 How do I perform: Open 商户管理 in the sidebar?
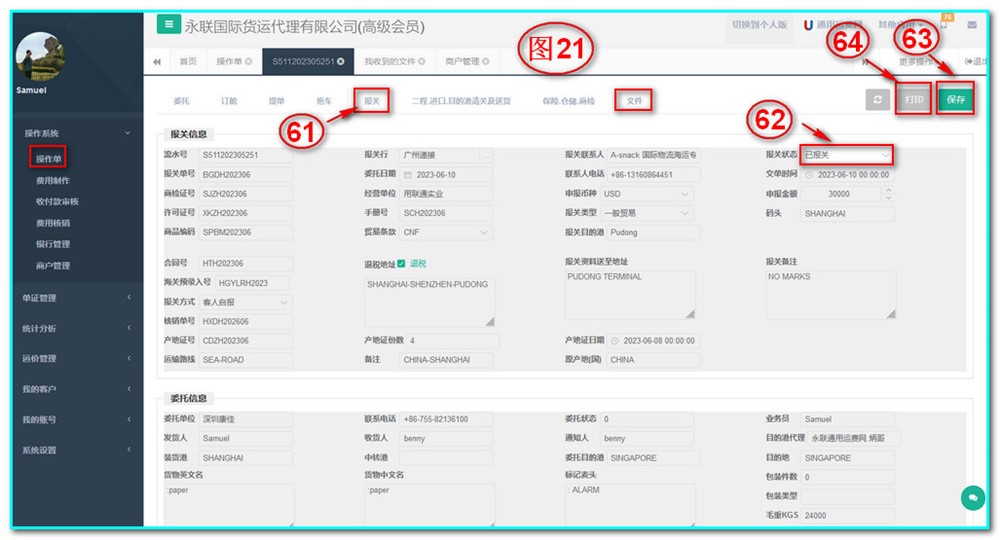pos(53,266)
